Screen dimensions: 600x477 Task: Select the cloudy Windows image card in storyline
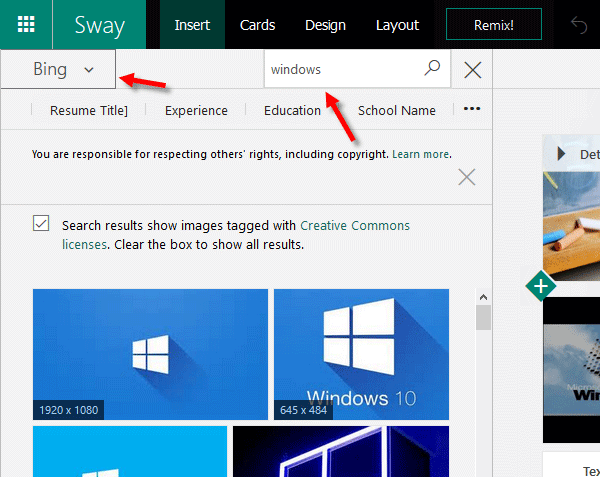(571, 370)
